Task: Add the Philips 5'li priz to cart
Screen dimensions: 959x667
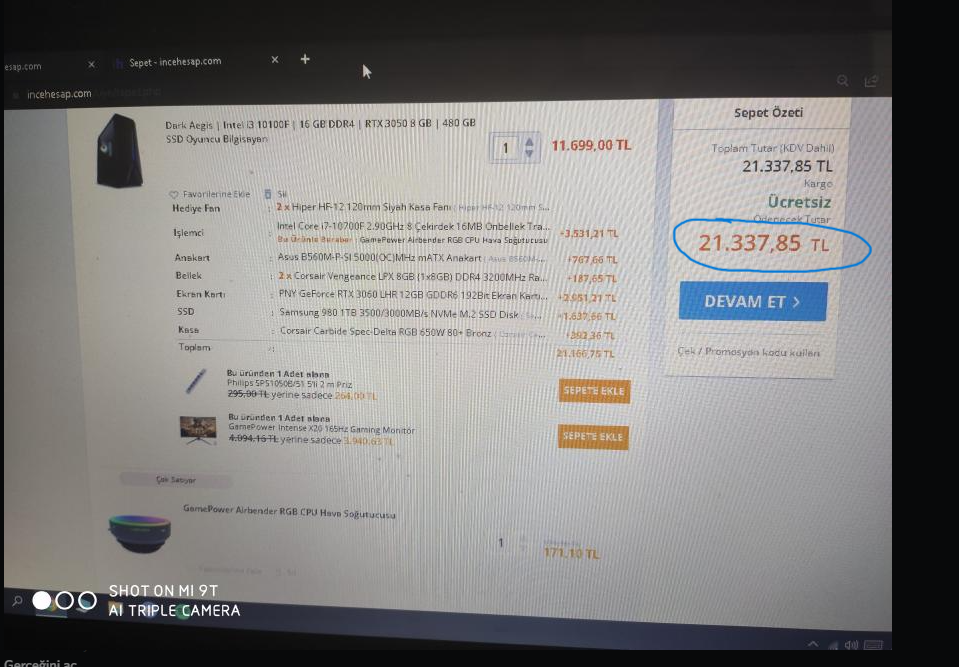Action: click(594, 391)
